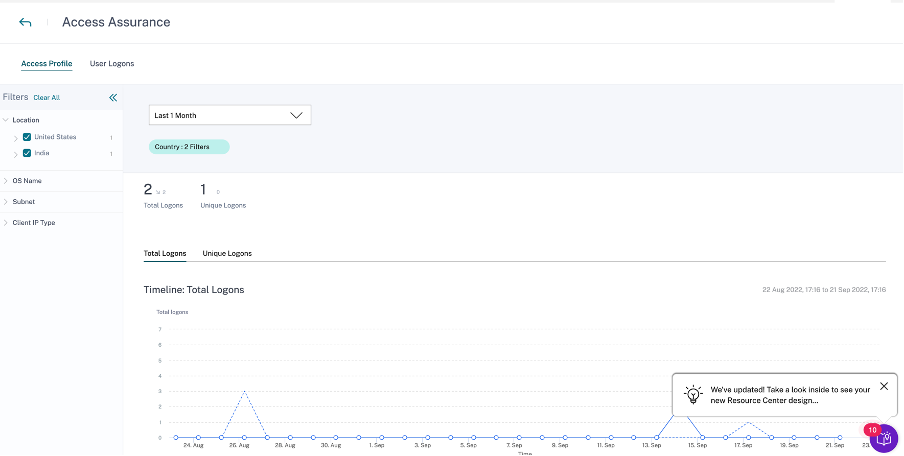Click the lightbulb icon in the notification
The image size is (904, 456).
pyautogui.click(x=692, y=393)
